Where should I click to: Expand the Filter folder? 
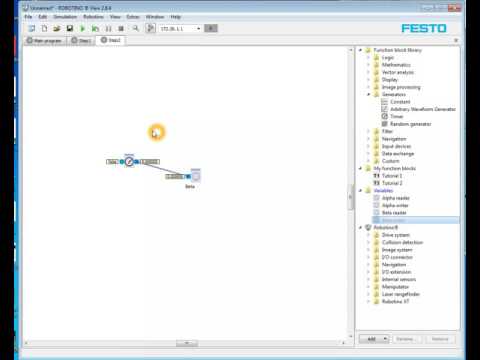click(369, 131)
